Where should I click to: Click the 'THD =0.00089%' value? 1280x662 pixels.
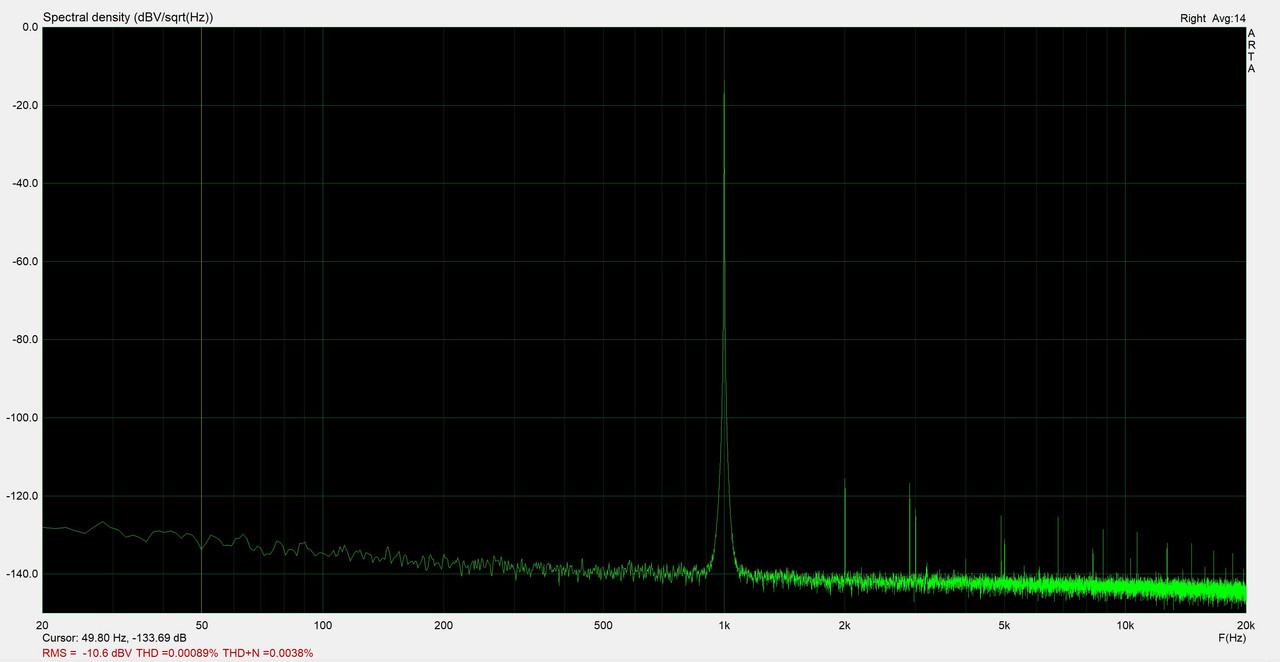tap(176, 653)
